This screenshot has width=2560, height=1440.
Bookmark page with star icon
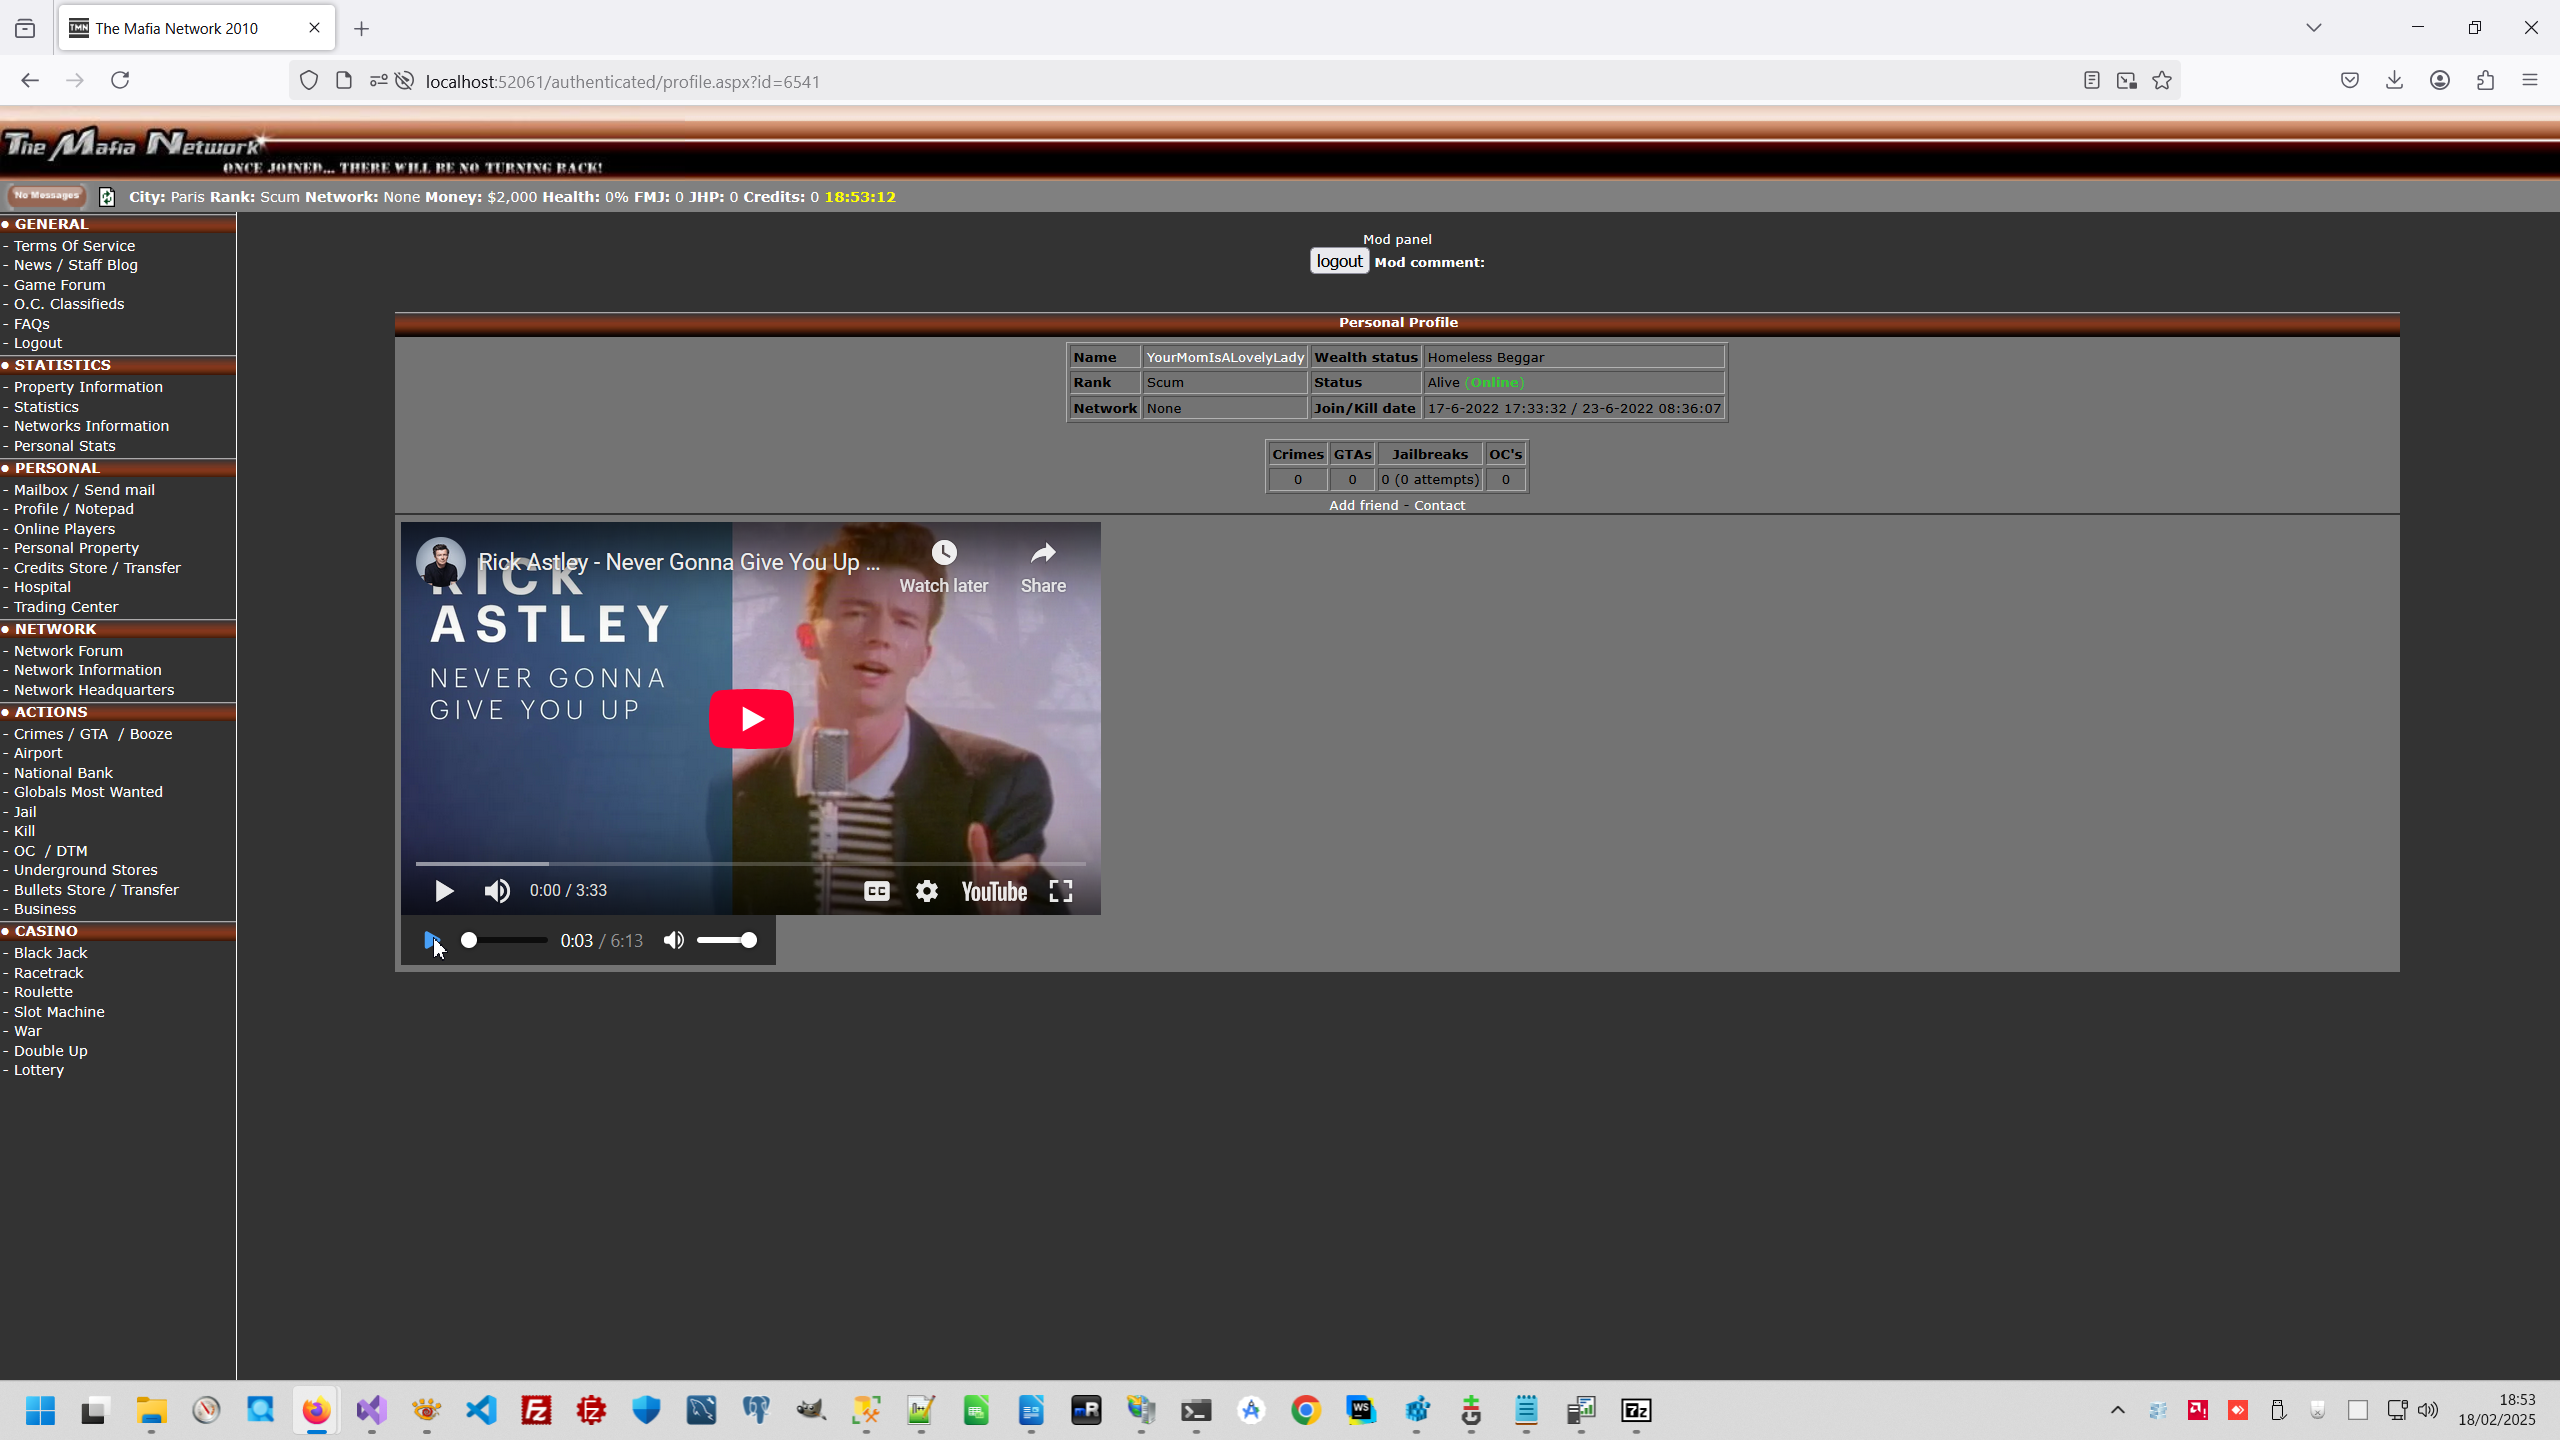(x=2162, y=81)
